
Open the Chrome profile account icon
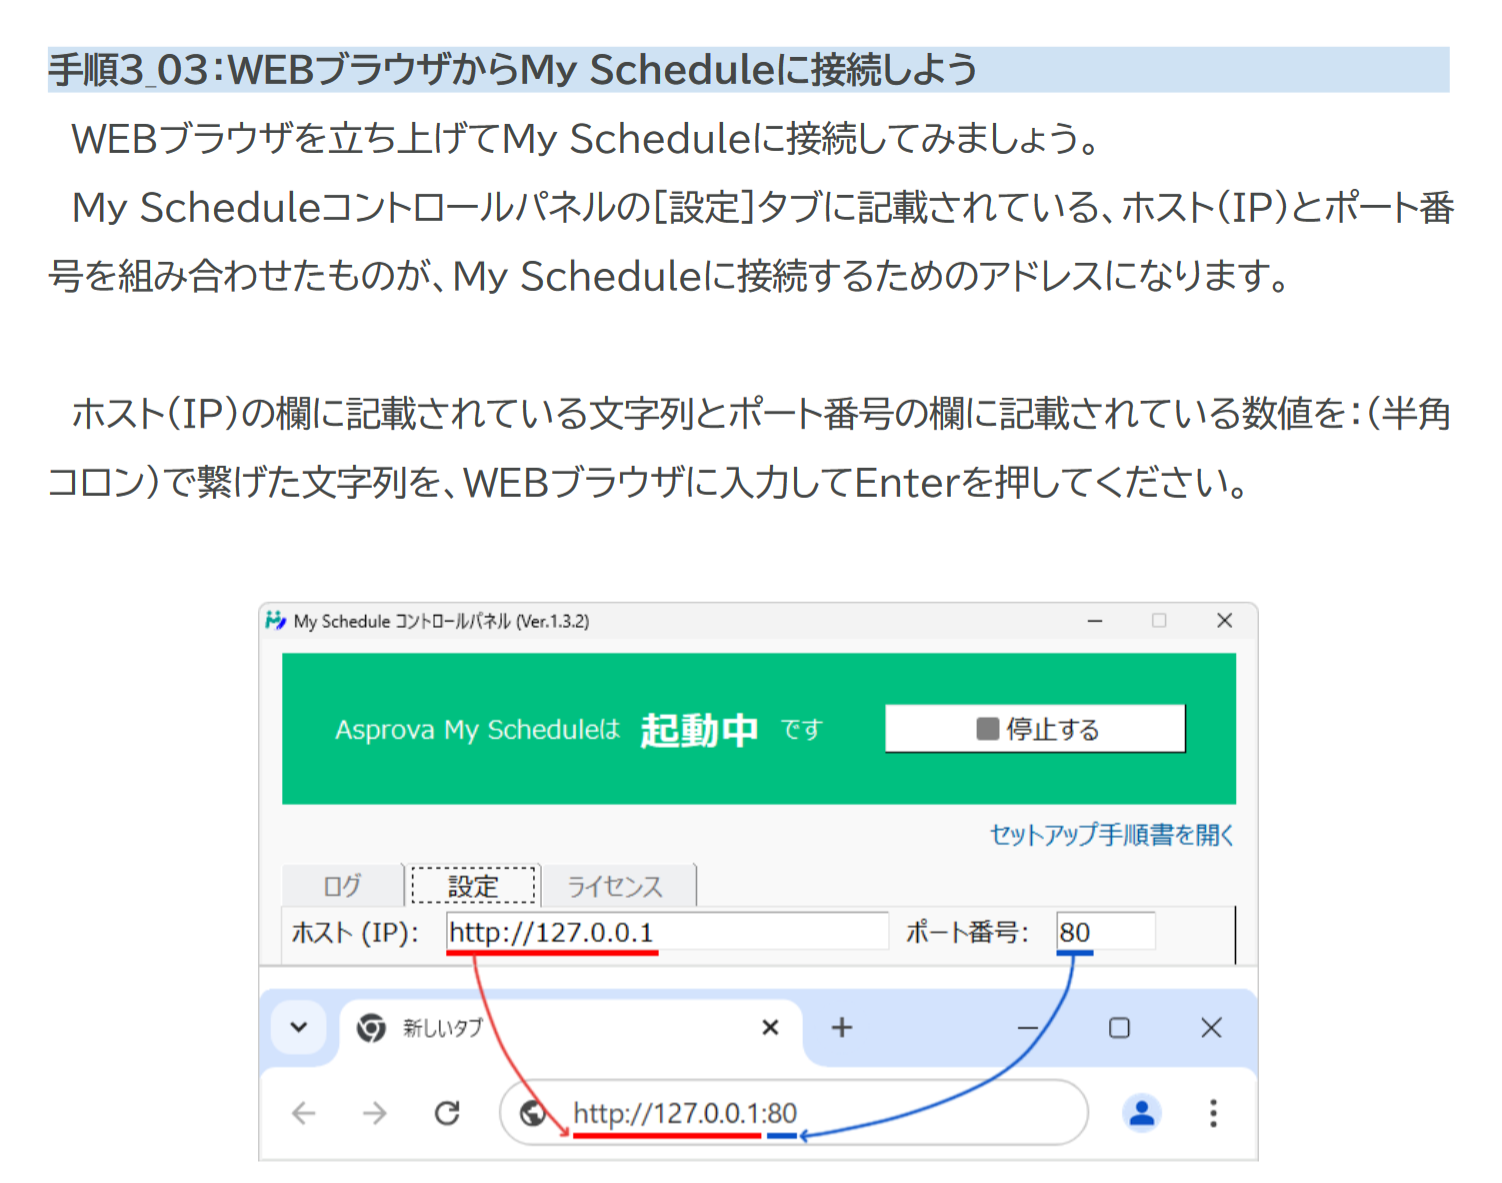pos(1141,1113)
